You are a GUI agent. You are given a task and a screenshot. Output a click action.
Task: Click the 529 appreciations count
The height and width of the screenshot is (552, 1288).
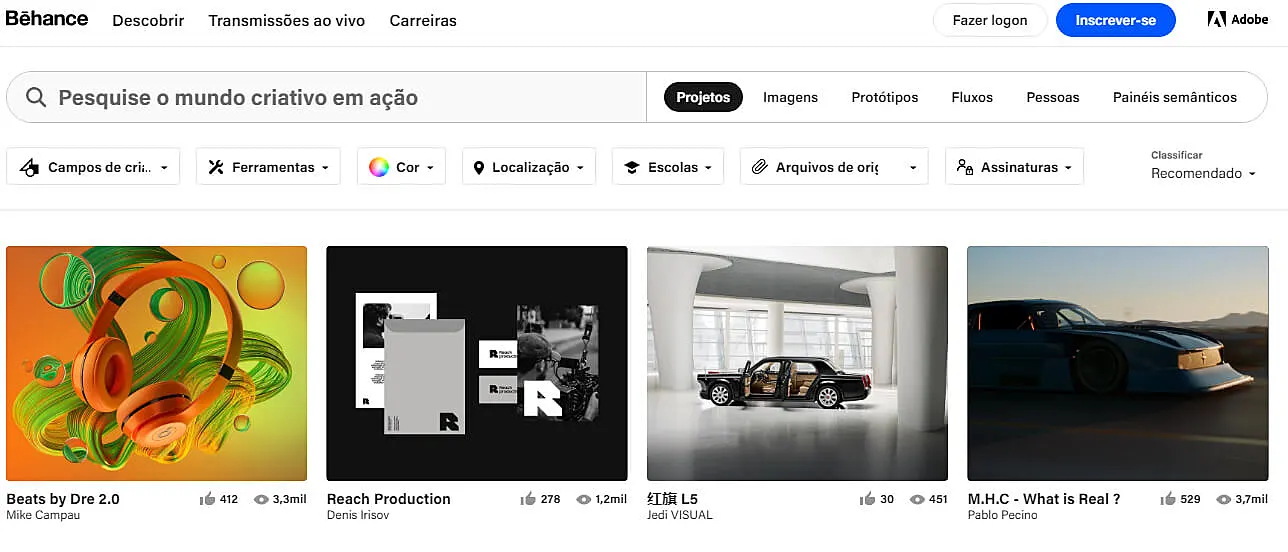[x=1190, y=499]
